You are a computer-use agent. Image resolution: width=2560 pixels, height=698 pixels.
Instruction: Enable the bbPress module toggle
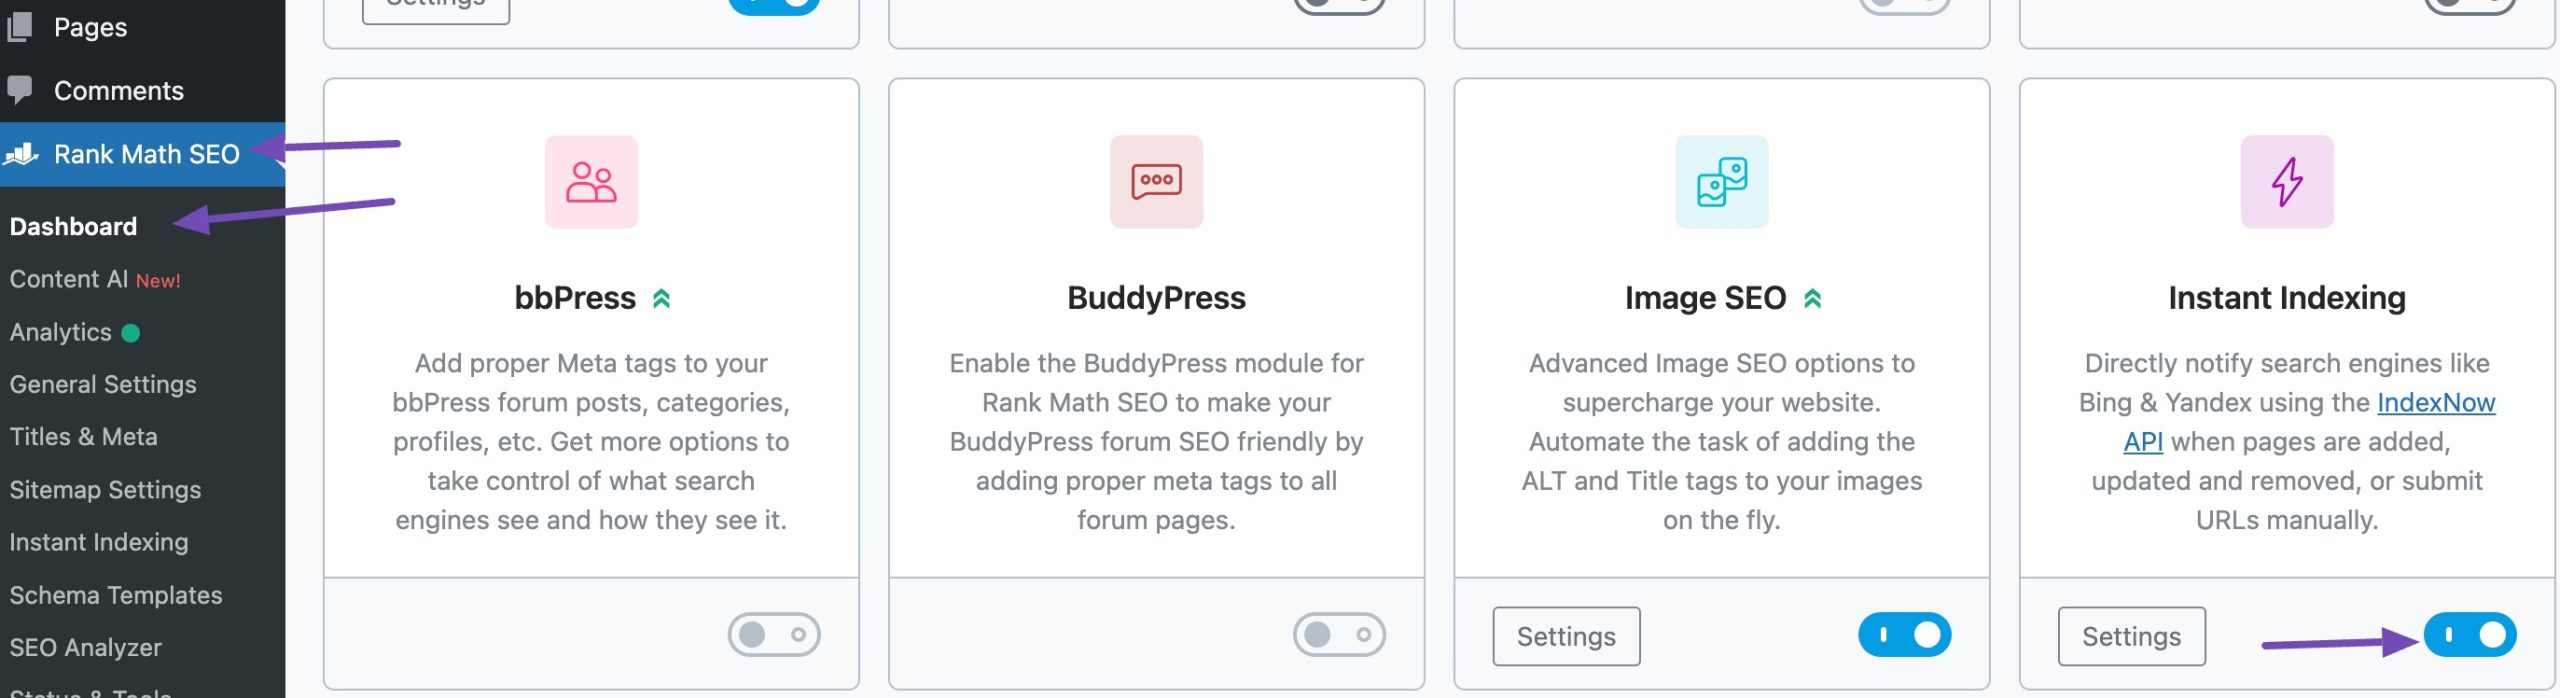pos(773,635)
